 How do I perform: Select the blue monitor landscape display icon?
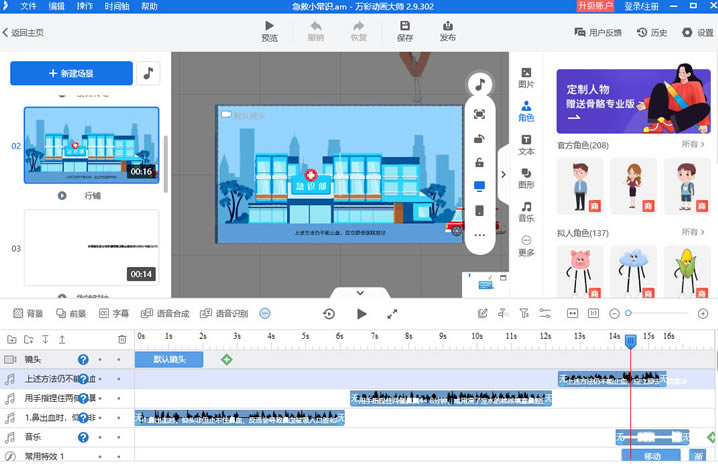479,186
